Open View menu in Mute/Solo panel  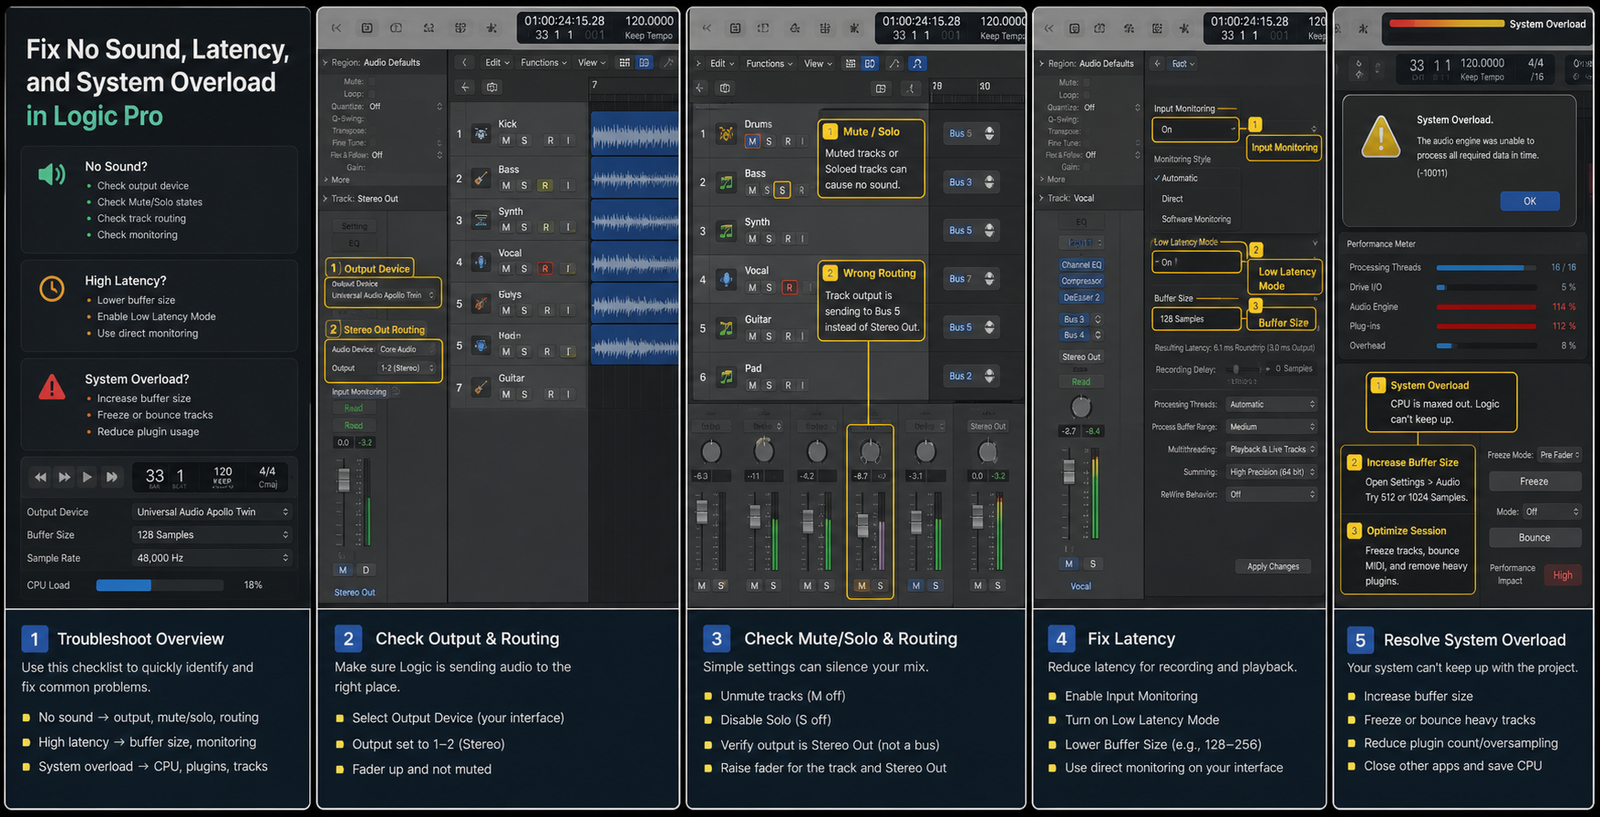coord(817,63)
